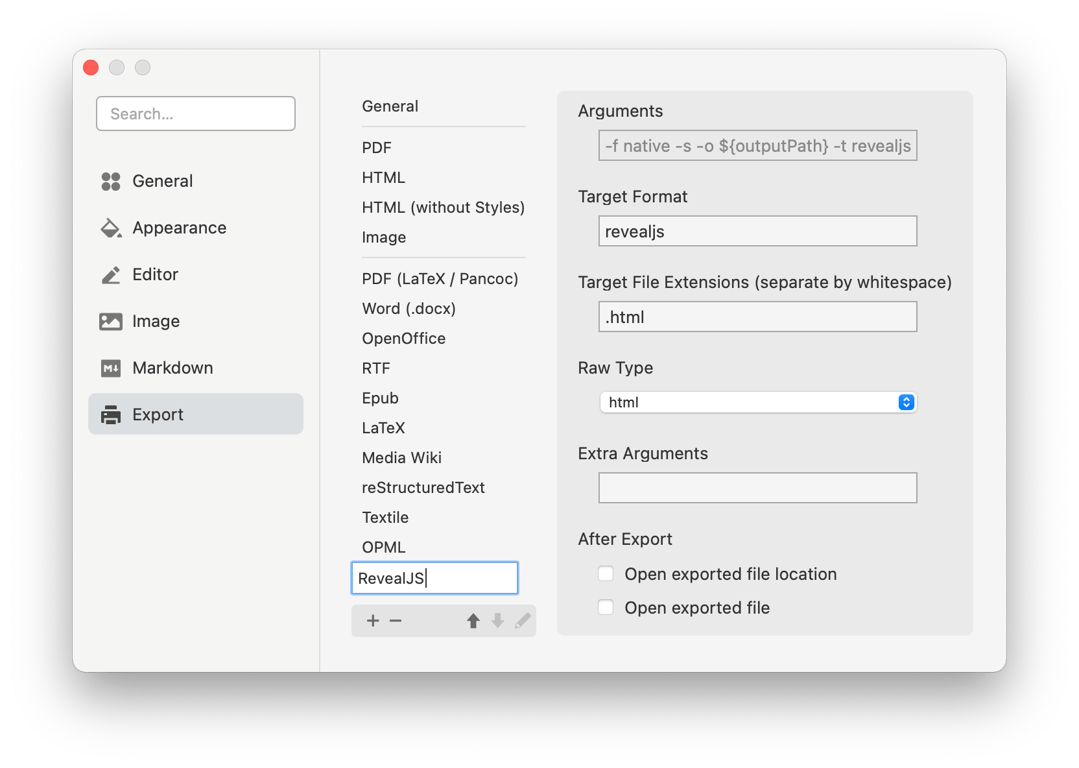
Task: Focus the Target Format field
Action: (x=757, y=232)
